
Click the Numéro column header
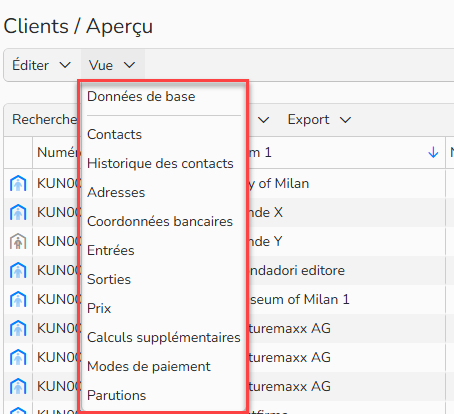57,153
